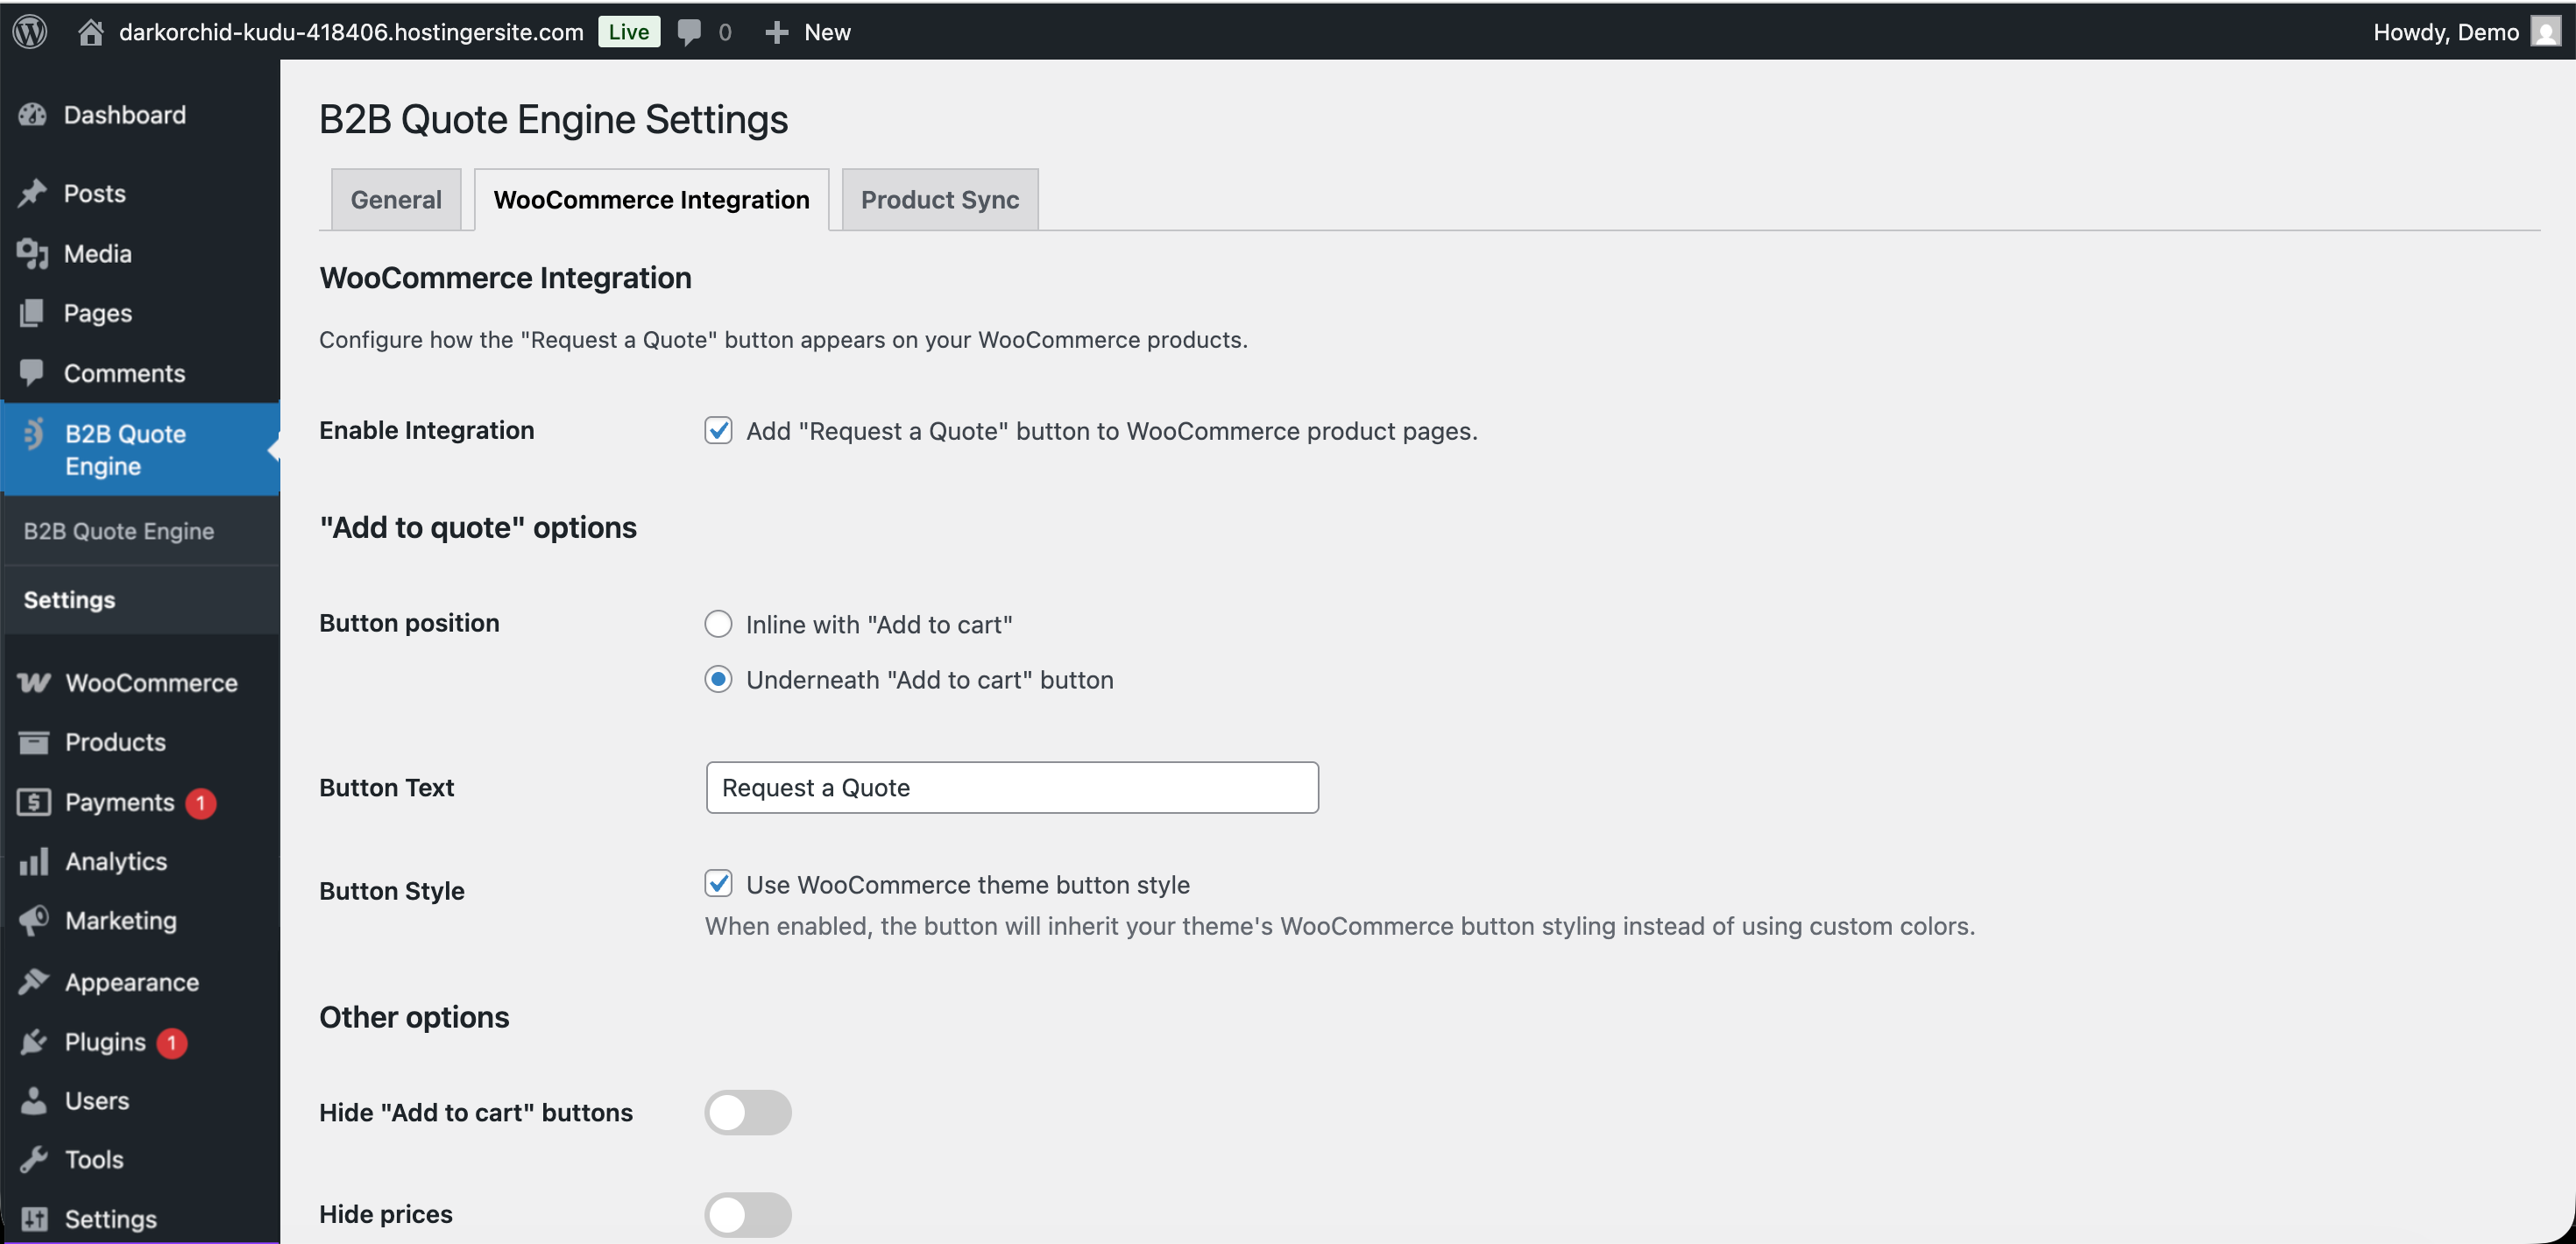Select the Posts pushpin icon
2576x1244 pixels.
(x=33, y=193)
